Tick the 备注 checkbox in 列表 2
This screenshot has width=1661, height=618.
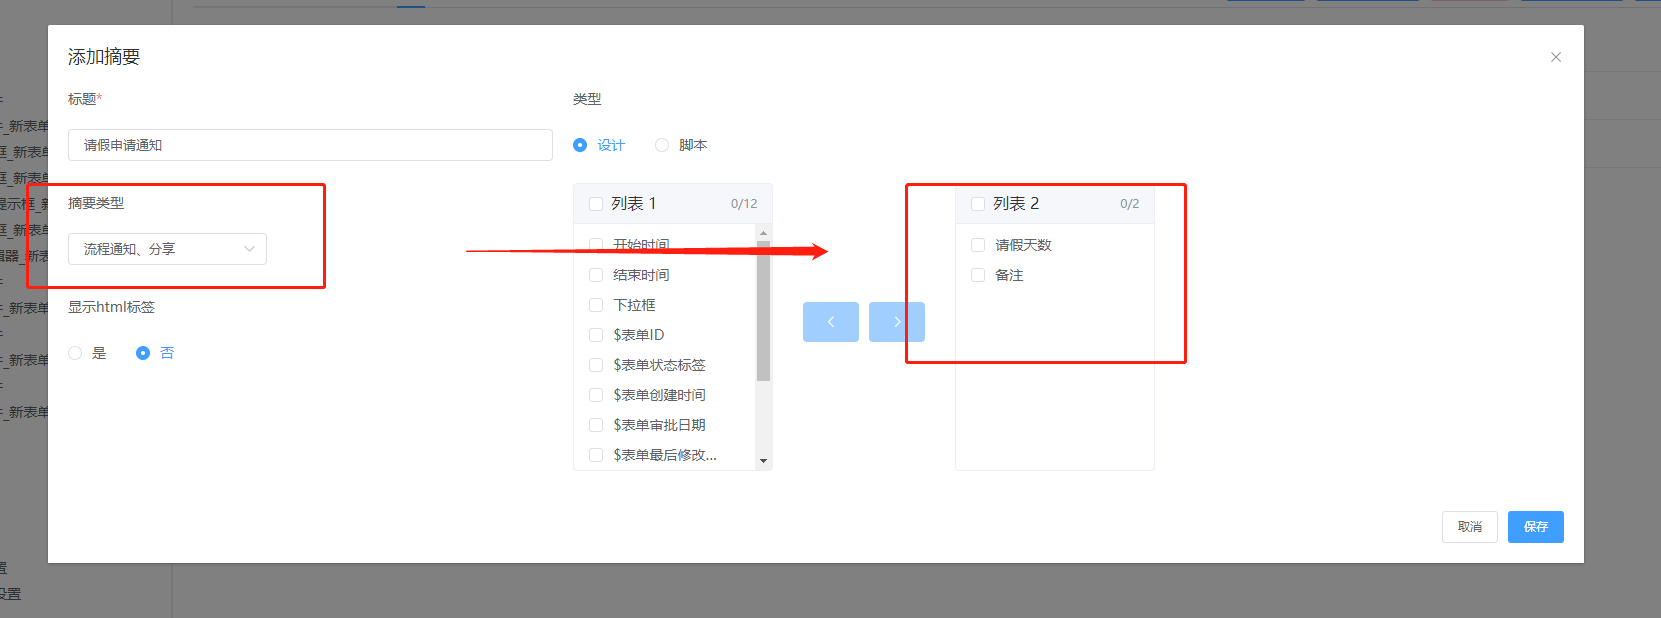coord(978,275)
